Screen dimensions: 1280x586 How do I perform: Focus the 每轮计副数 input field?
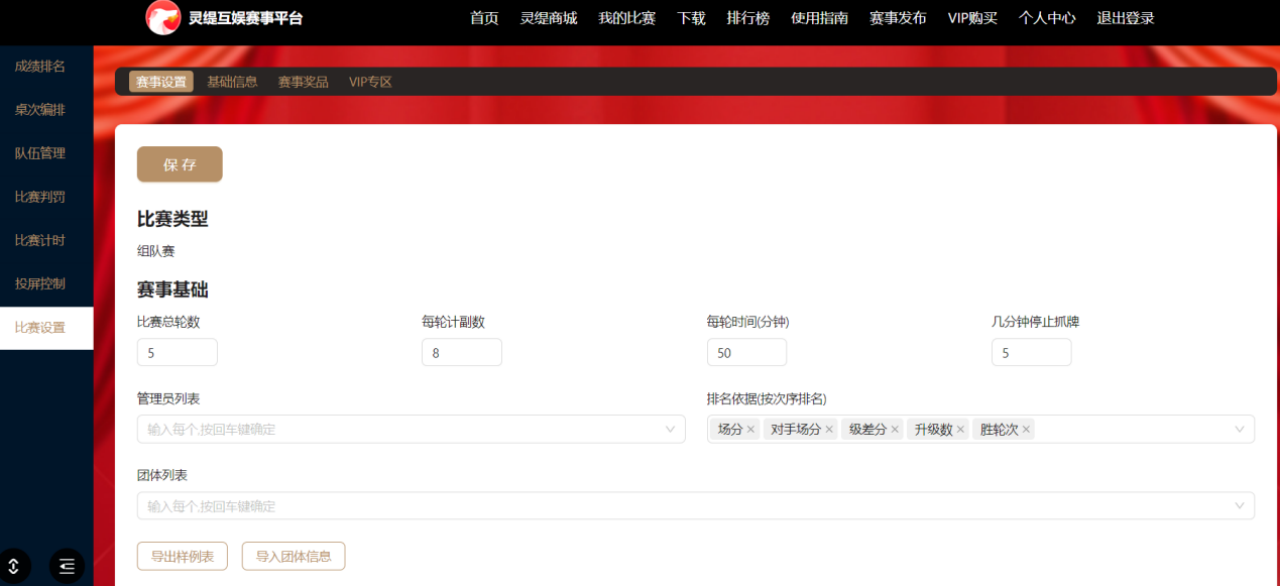[462, 353]
